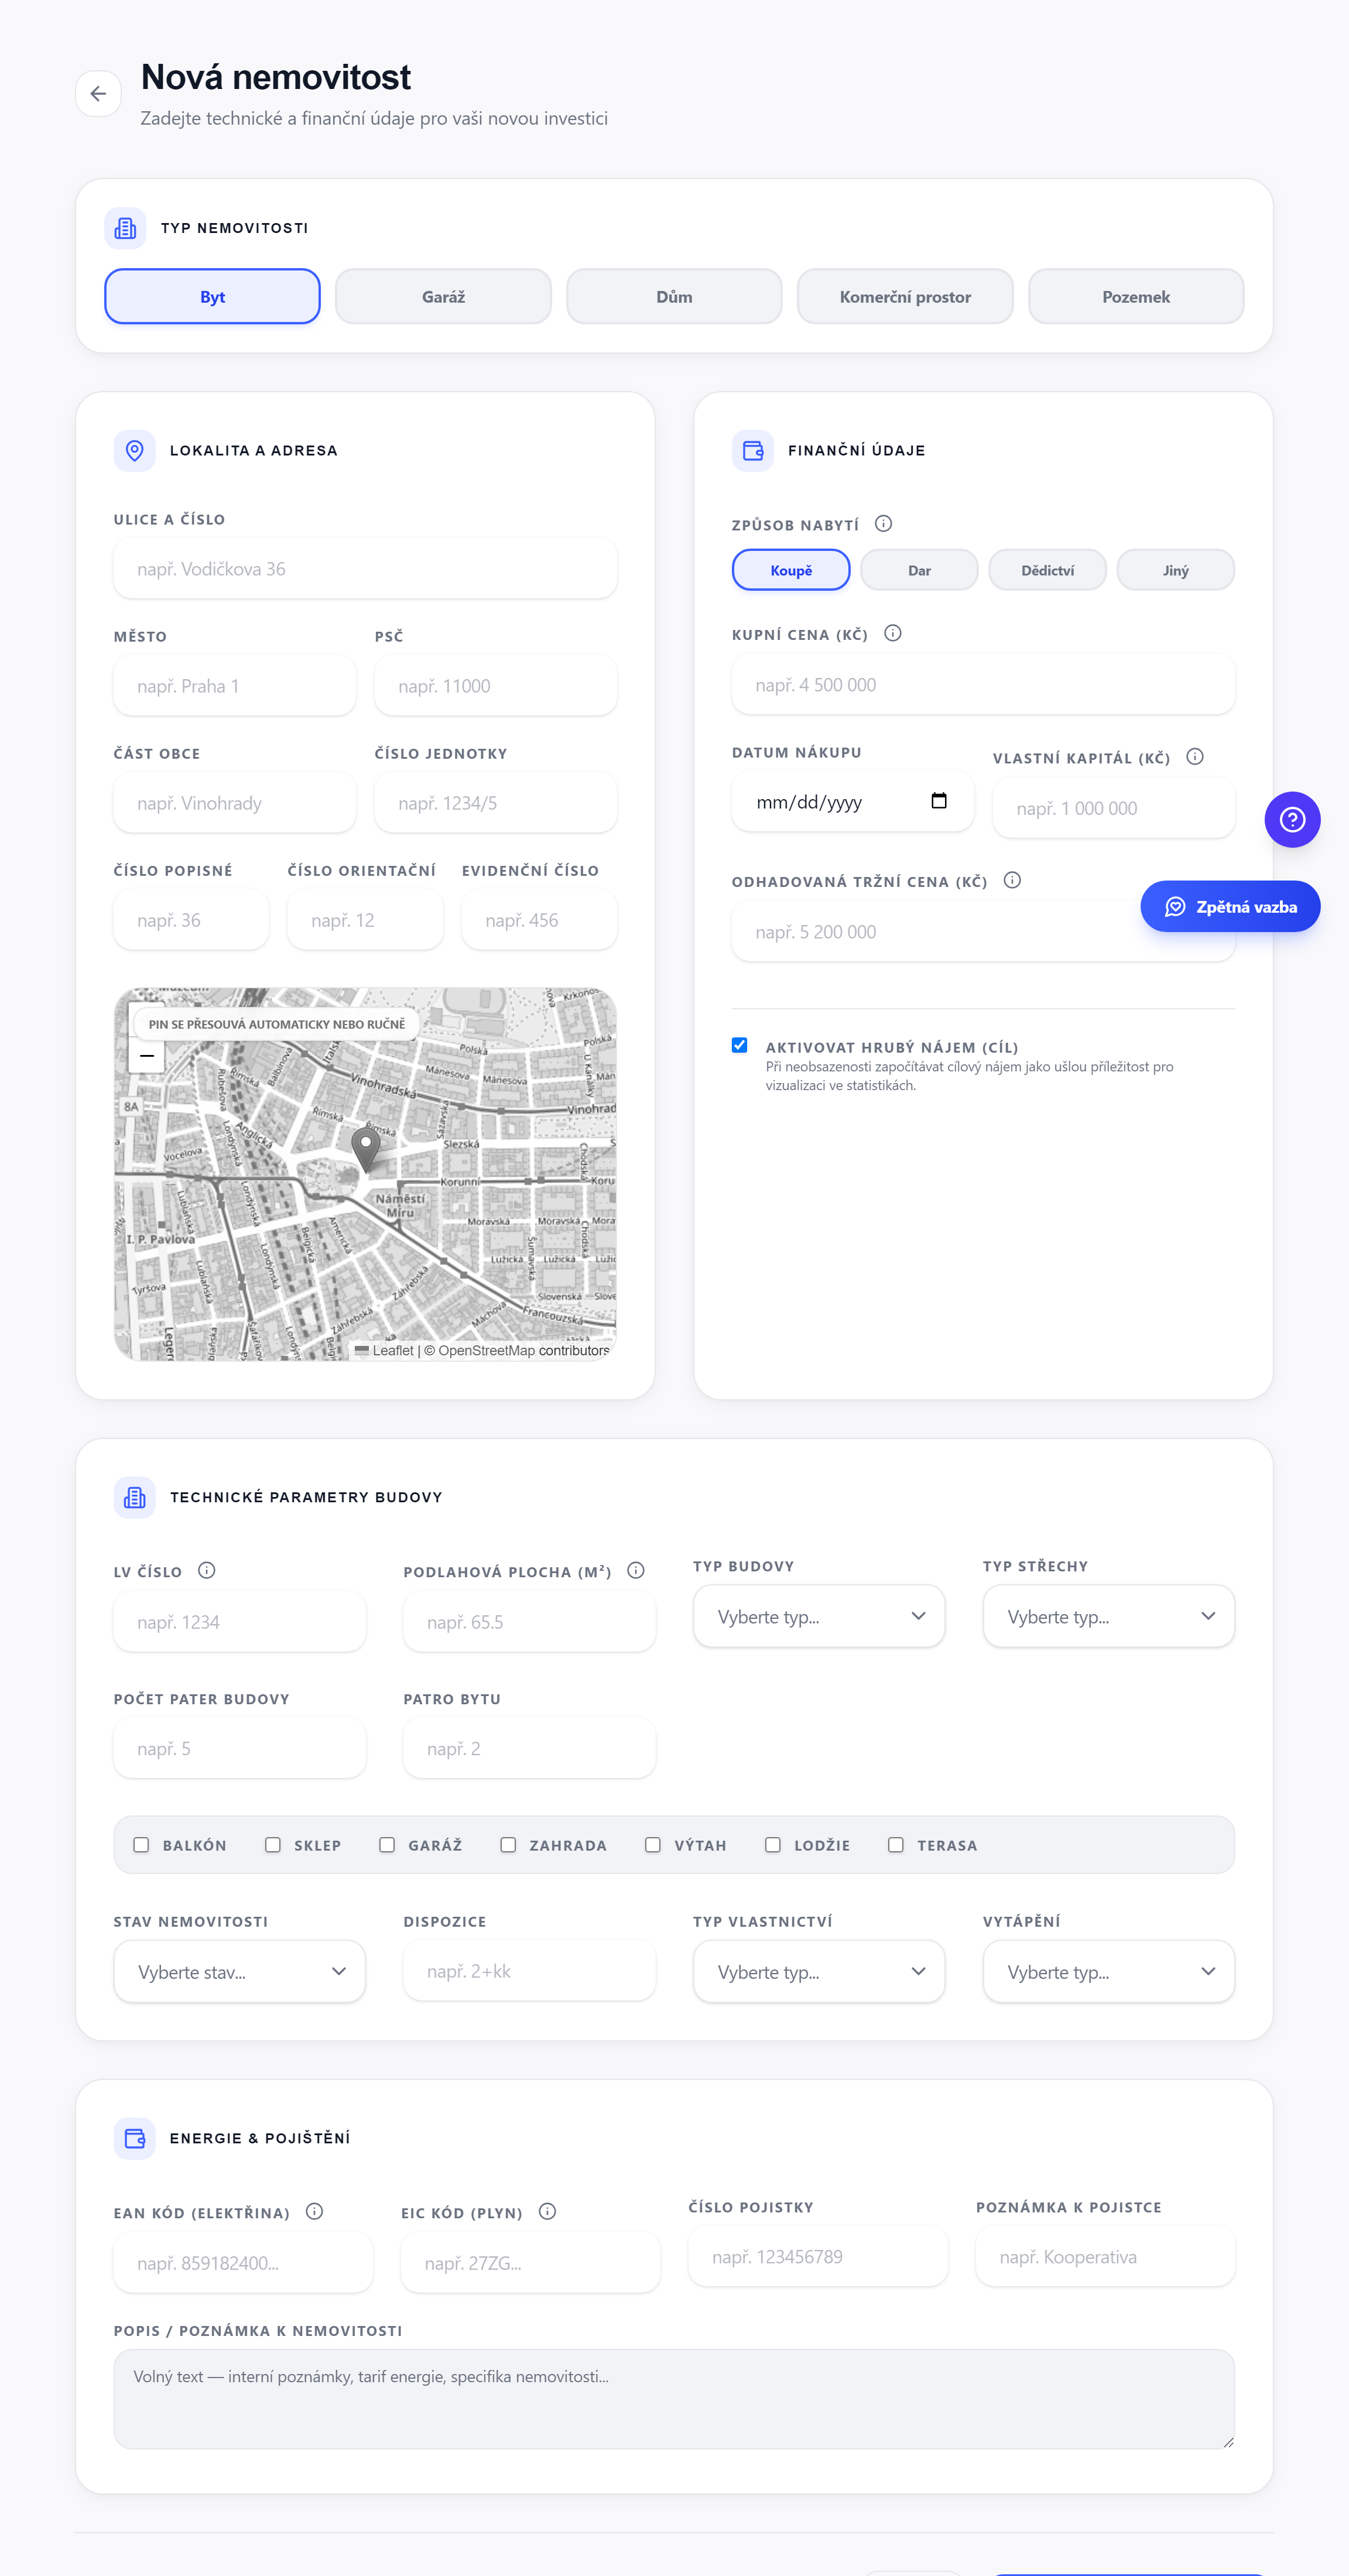Focus the Poznámka k pojistce field
The width and height of the screenshot is (1349, 2576).
point(1105,2257)
